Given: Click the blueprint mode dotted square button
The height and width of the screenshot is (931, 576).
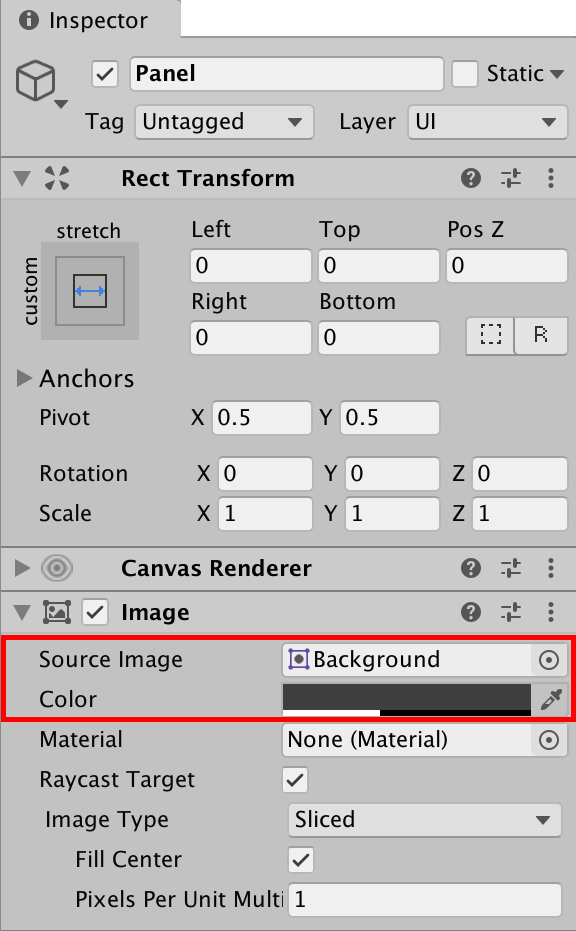Looking at the screenshot, I should click(x=489, y=336).
